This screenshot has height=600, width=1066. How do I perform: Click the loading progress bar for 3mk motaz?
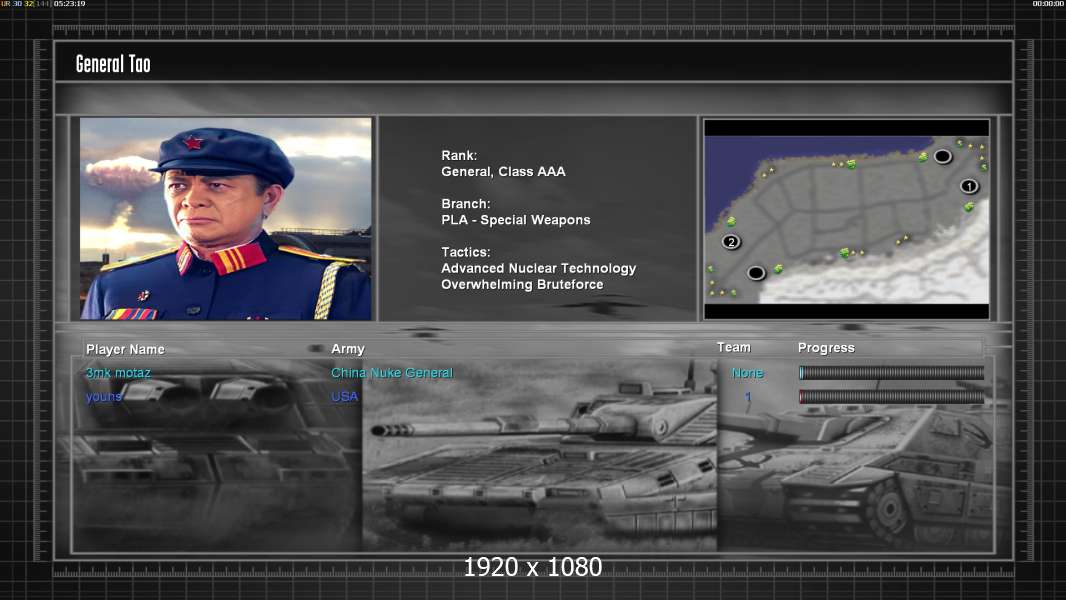(x=891, y=372)
